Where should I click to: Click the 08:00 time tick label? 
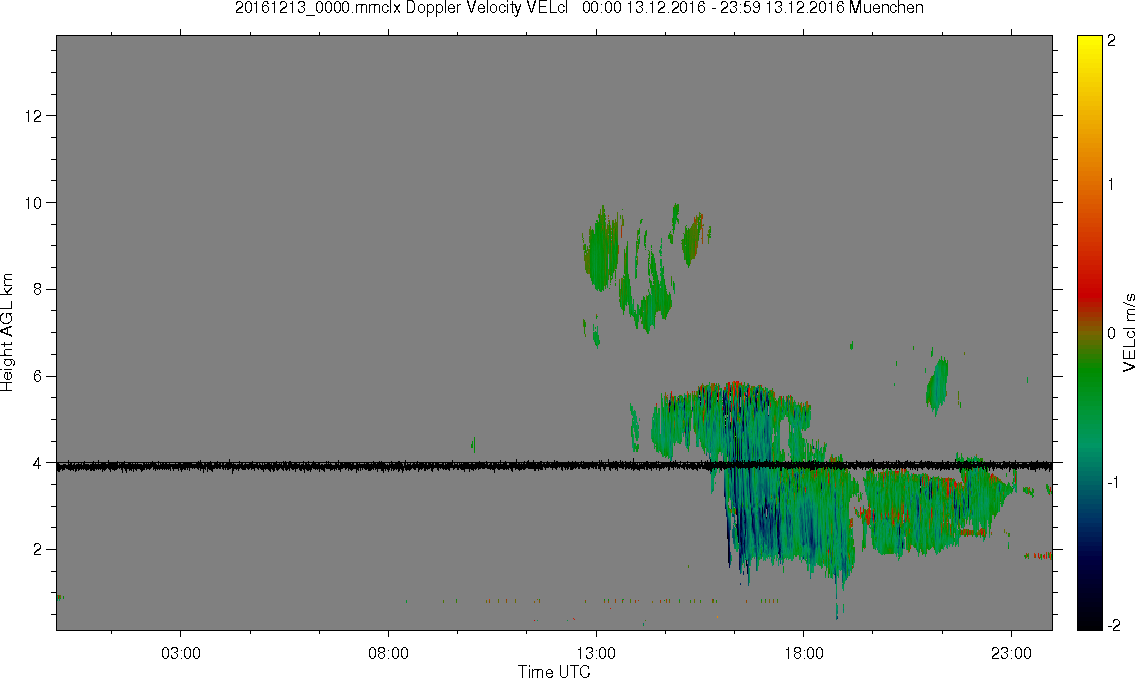388,653
